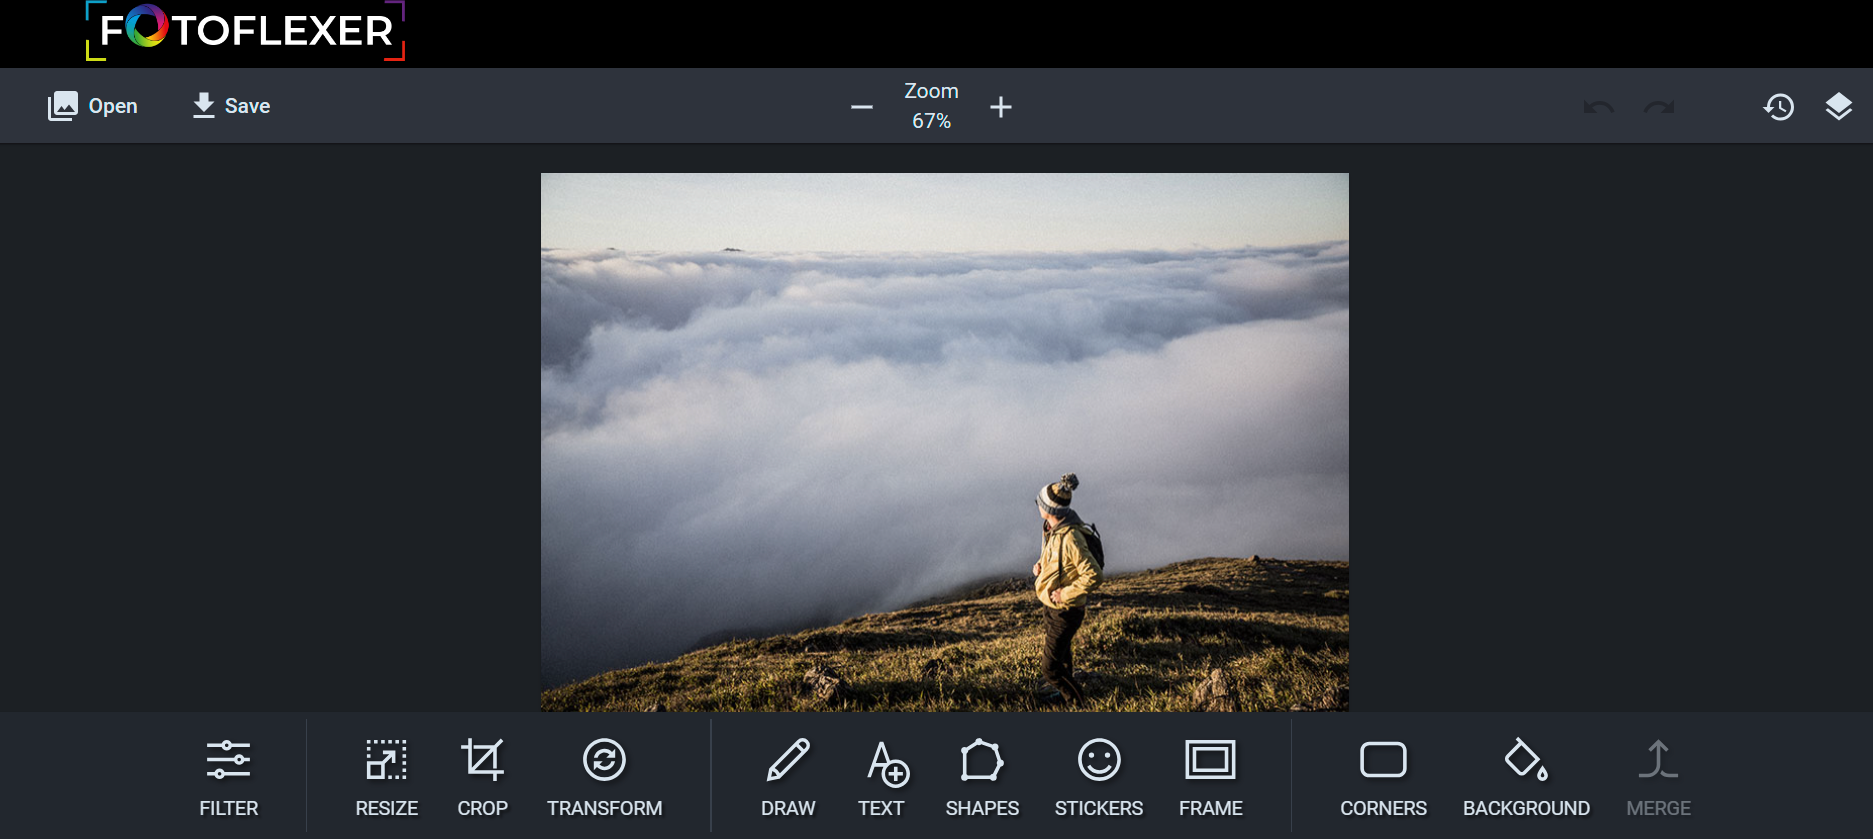
Task: Increase zoom with the plus button
Action: [1001, 107]
